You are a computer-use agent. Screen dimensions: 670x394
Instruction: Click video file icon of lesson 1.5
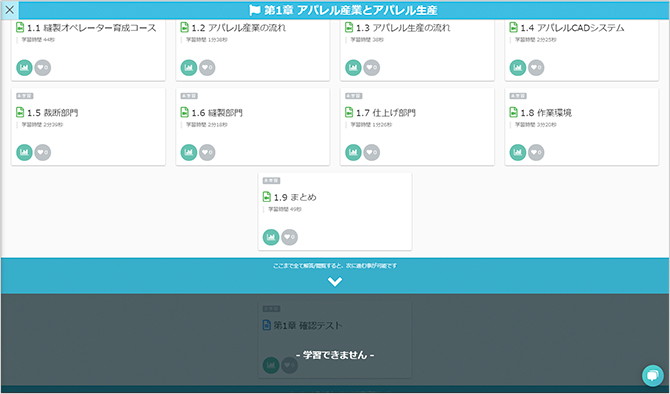[x=20, y=112]
